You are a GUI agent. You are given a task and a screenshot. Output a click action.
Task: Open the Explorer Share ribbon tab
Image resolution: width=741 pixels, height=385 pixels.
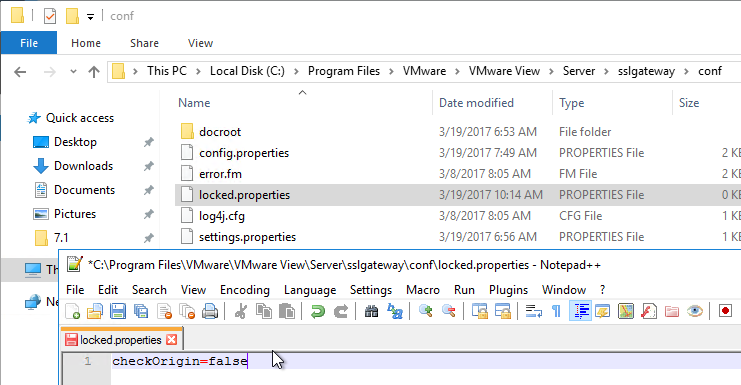144,43
